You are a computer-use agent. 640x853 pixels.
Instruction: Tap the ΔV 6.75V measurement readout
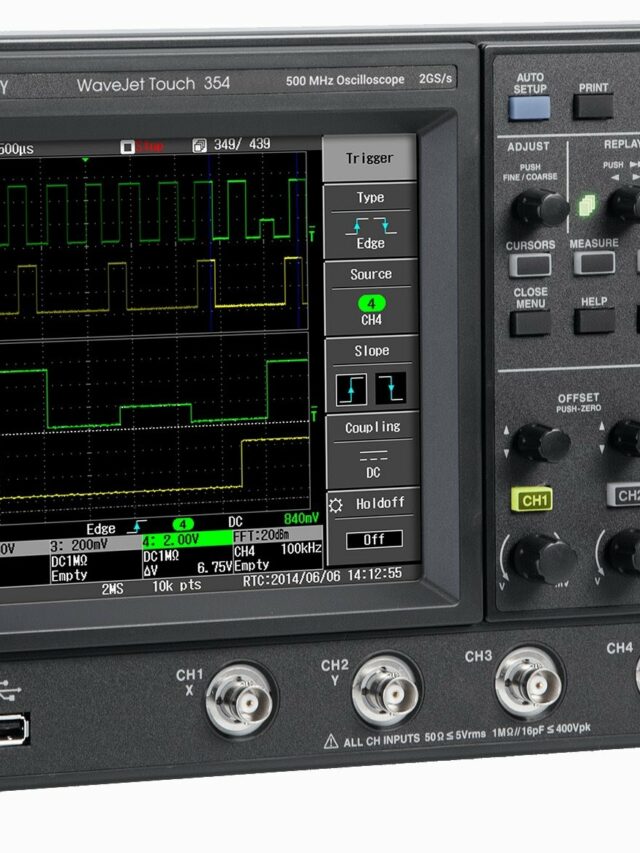coord(187,569)
